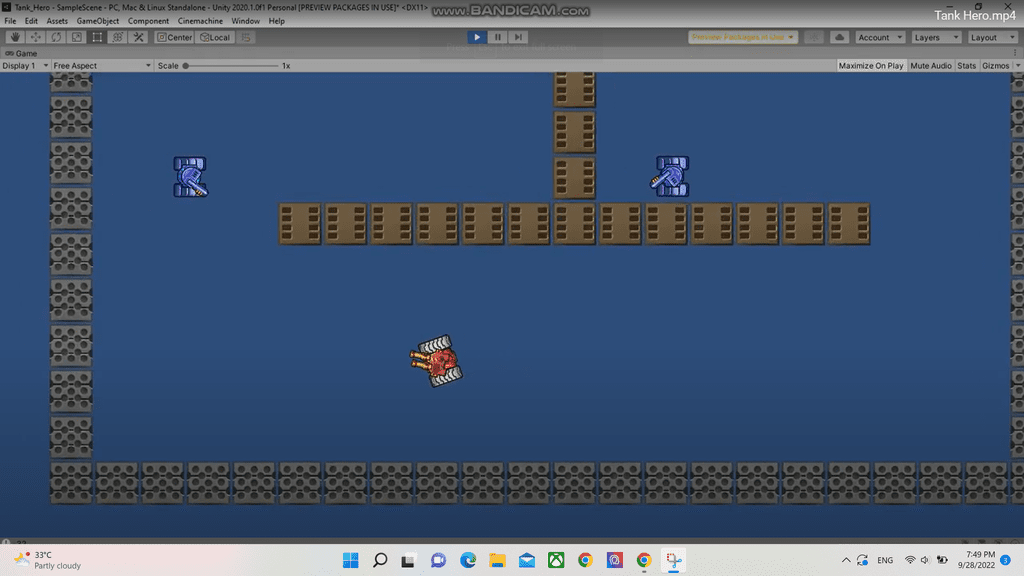This screenshot has height=576, width=1024.
Task: Toggle Stats overlay
Action: point(966,65)
